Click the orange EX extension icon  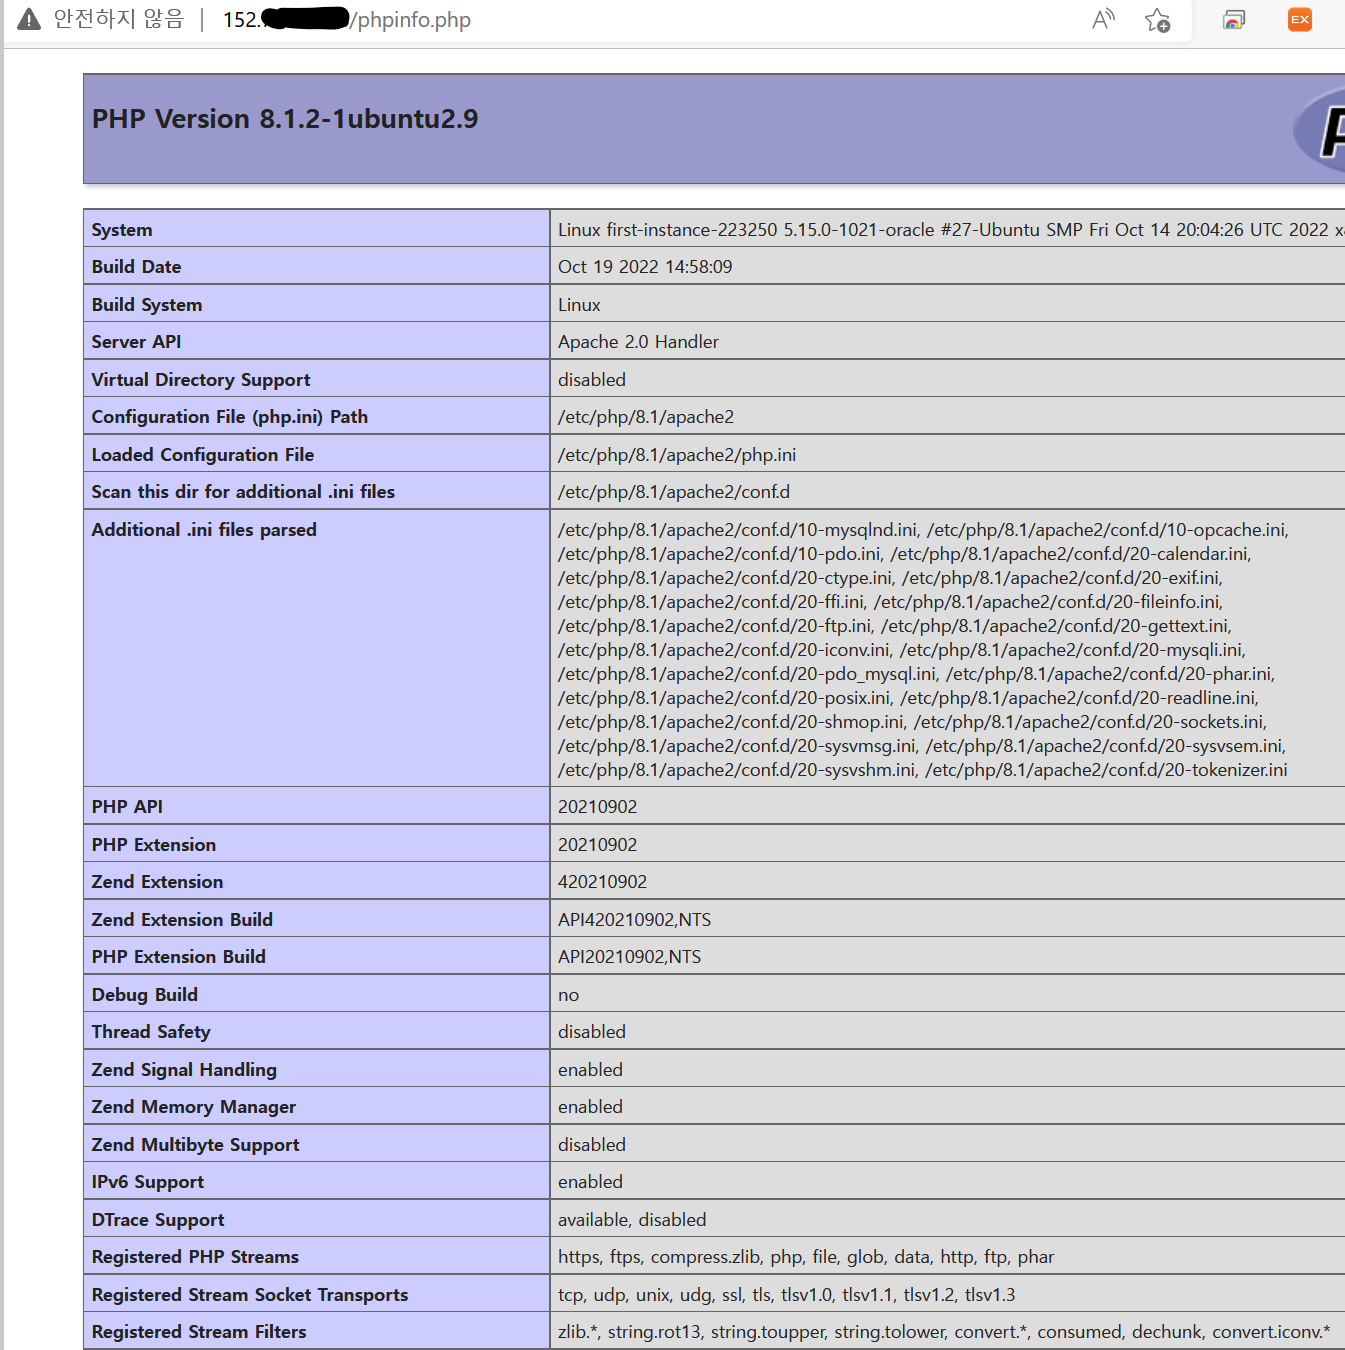(1300, 19)
